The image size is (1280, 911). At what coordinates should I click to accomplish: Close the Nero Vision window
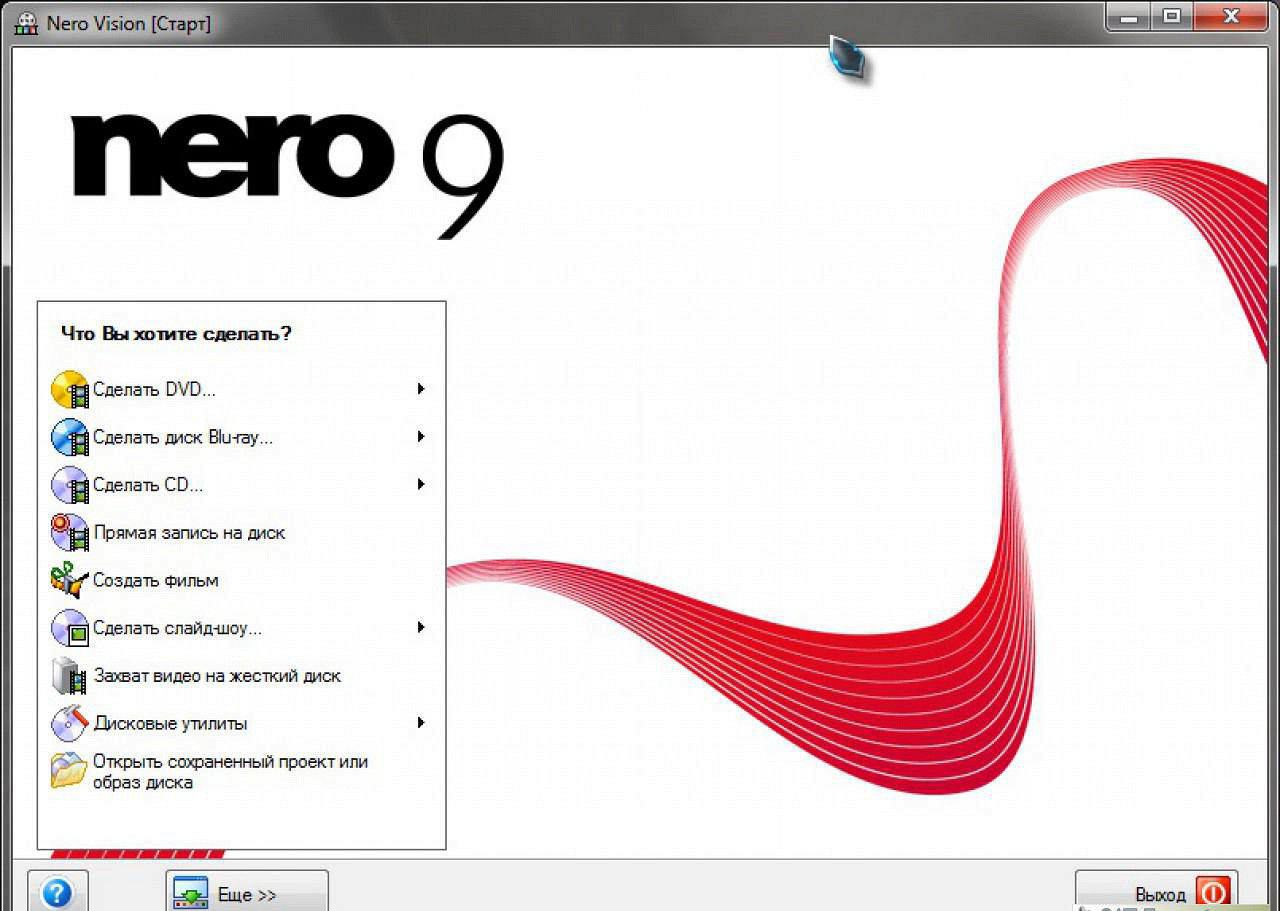click(1230, 16)
